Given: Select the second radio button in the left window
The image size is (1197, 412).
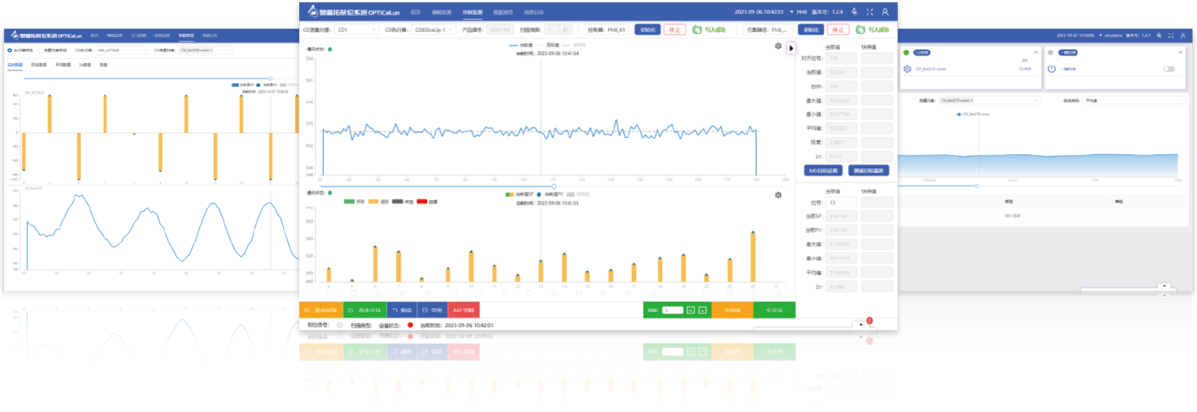Looking at the screenshot, I should click(x=41, y=49).
